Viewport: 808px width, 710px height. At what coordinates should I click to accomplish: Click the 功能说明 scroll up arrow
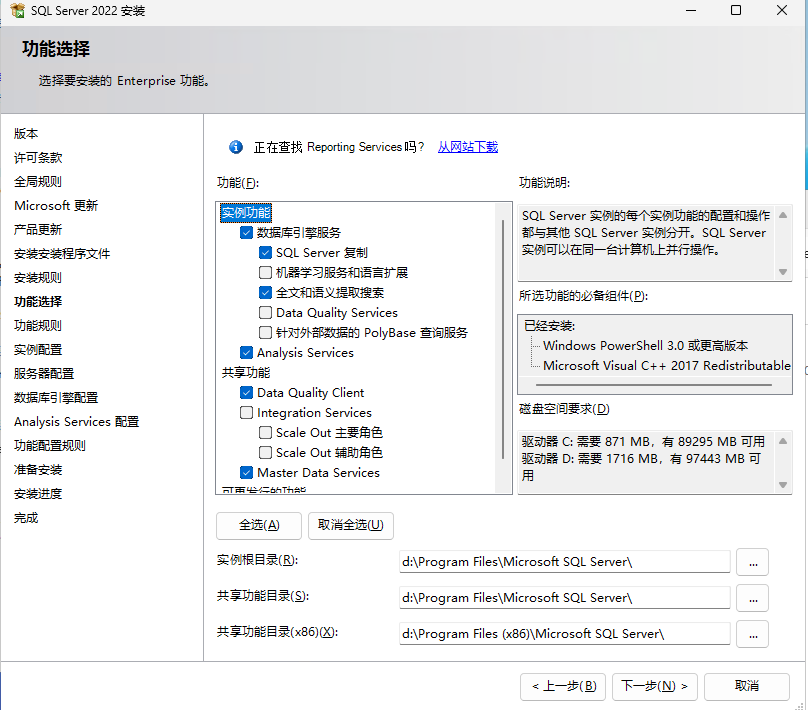[x=783, y=215]
